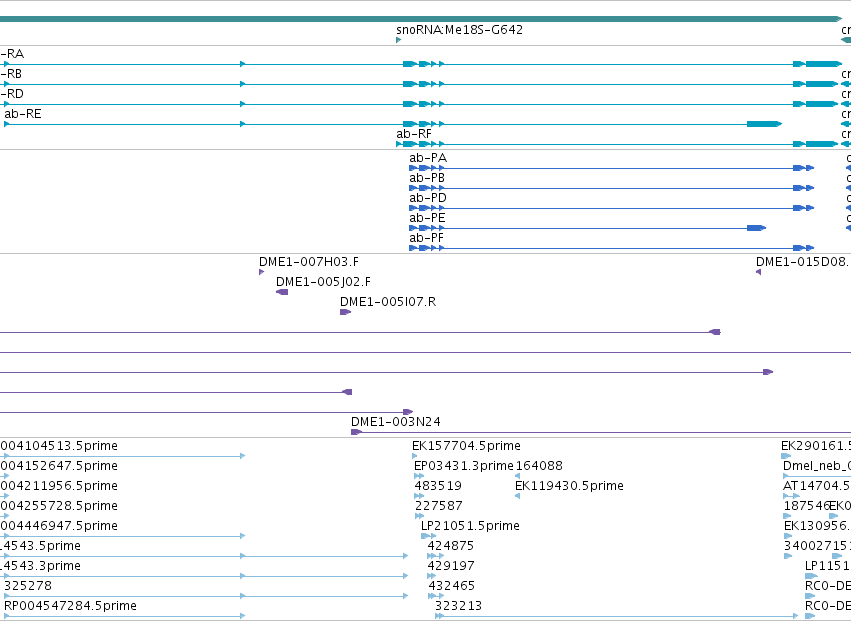Click the ab-PA protein label
Screen dimensions: 851x621
click(428, 158)
